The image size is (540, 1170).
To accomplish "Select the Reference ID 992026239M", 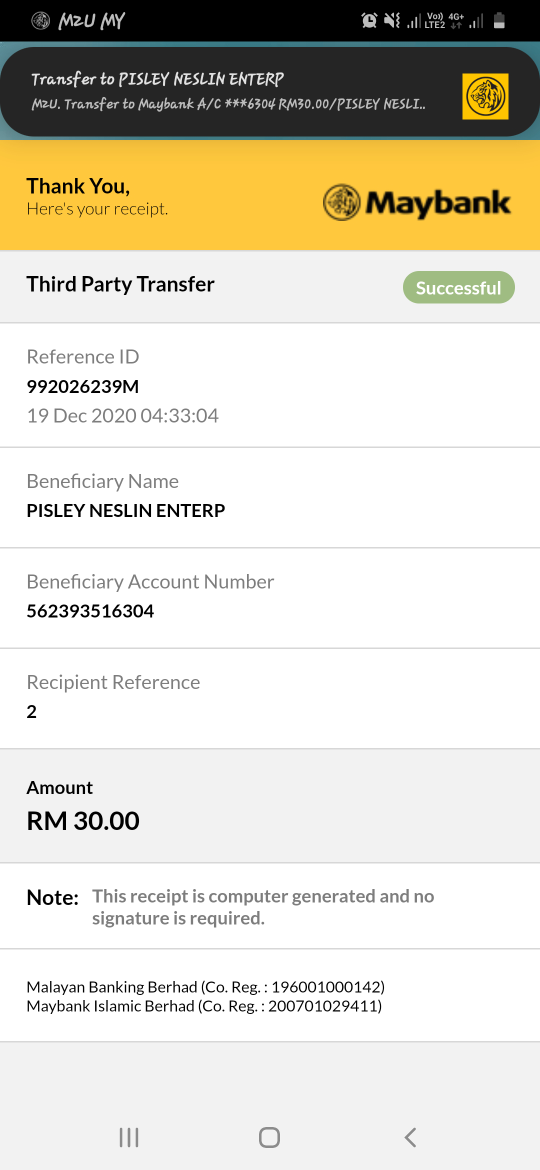I will [83, 387].
